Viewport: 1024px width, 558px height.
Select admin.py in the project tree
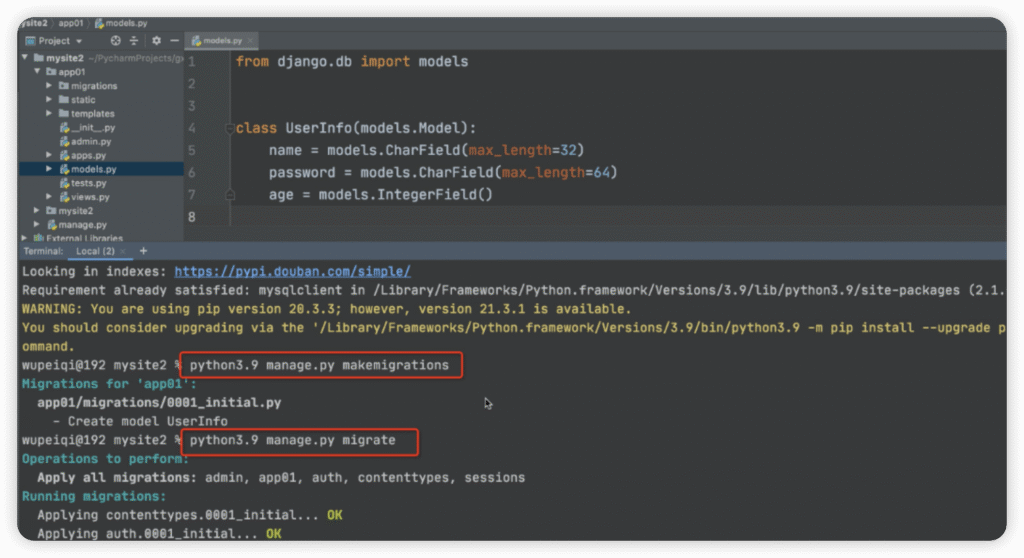(90, 142)
